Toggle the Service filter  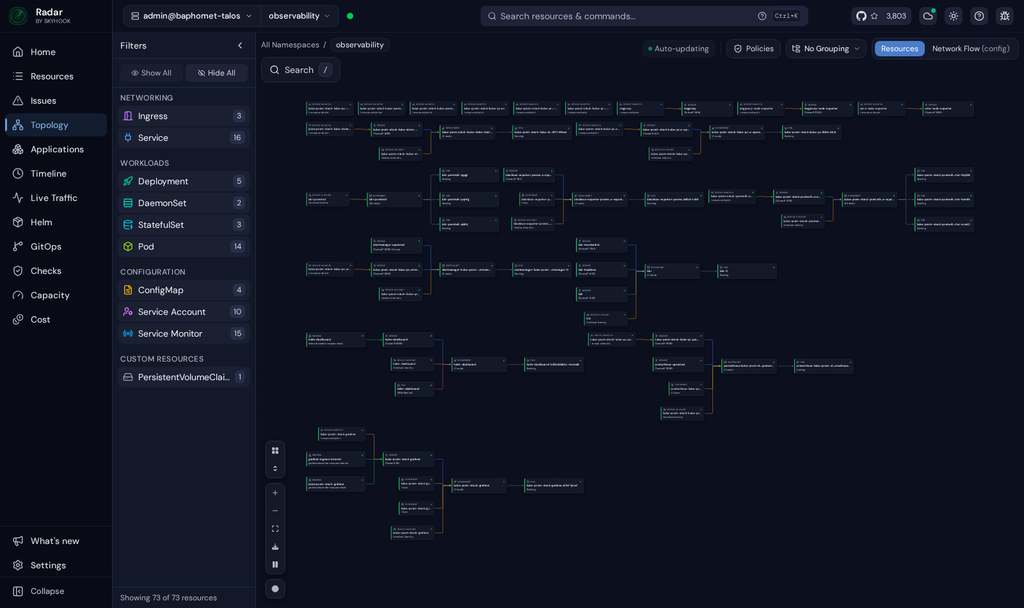[184, 138]
